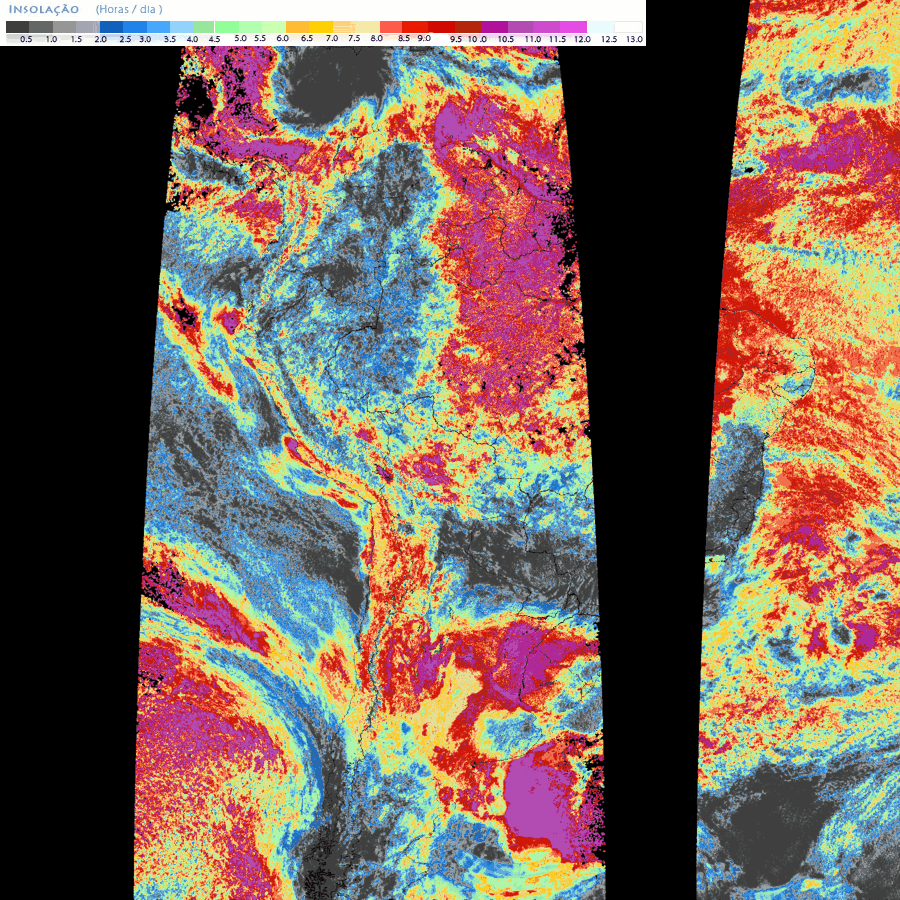This screenshot has height=900, width=900.
Task: Select the 3.5 legend value
Action: (x=170, y=40)
